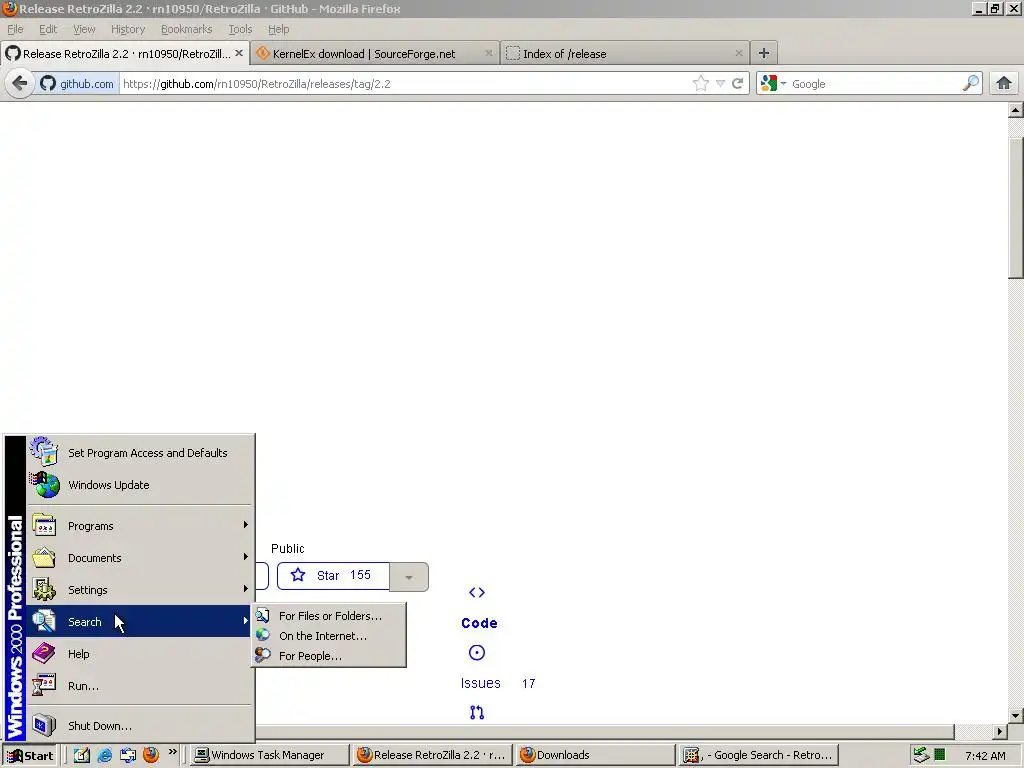Select the Release RetroZilla 2.2 tab
Screen dimensions: 1024x768
point(124,54)
